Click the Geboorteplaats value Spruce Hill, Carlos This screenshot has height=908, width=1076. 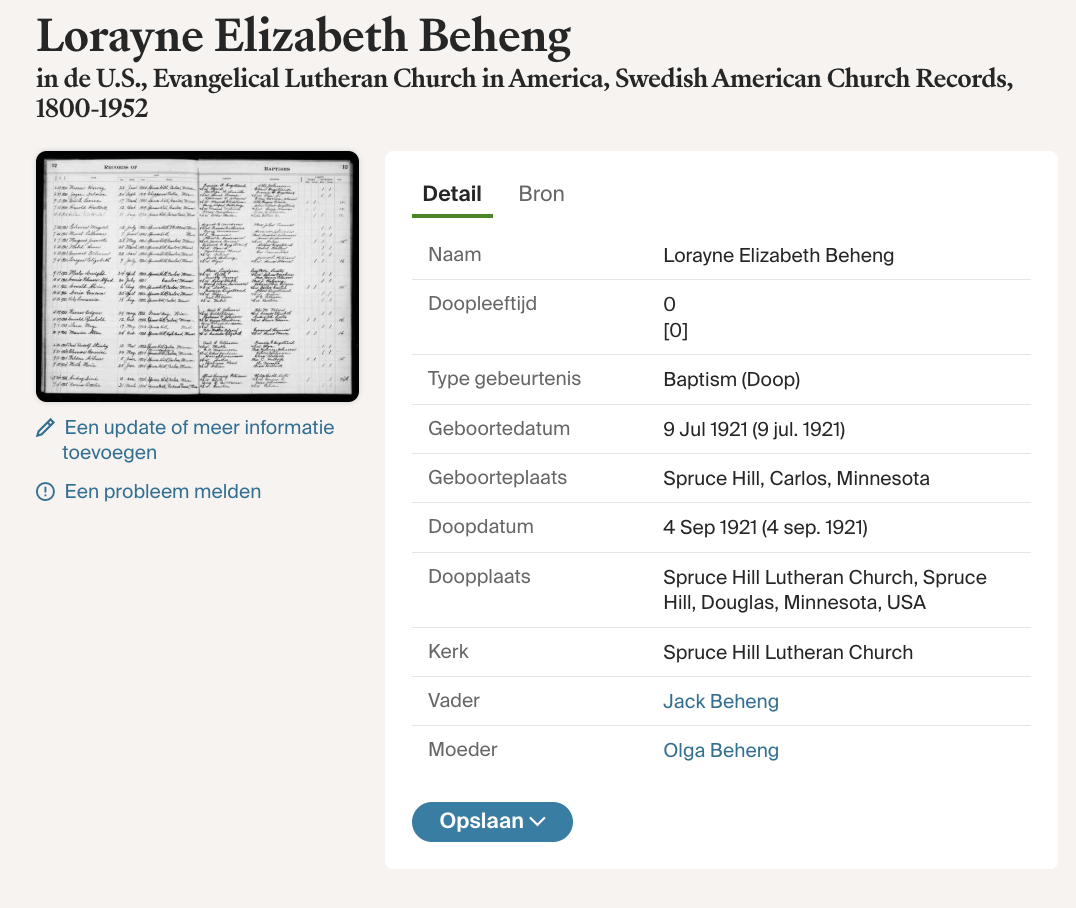pyautogui.click(x=796, y=478)
